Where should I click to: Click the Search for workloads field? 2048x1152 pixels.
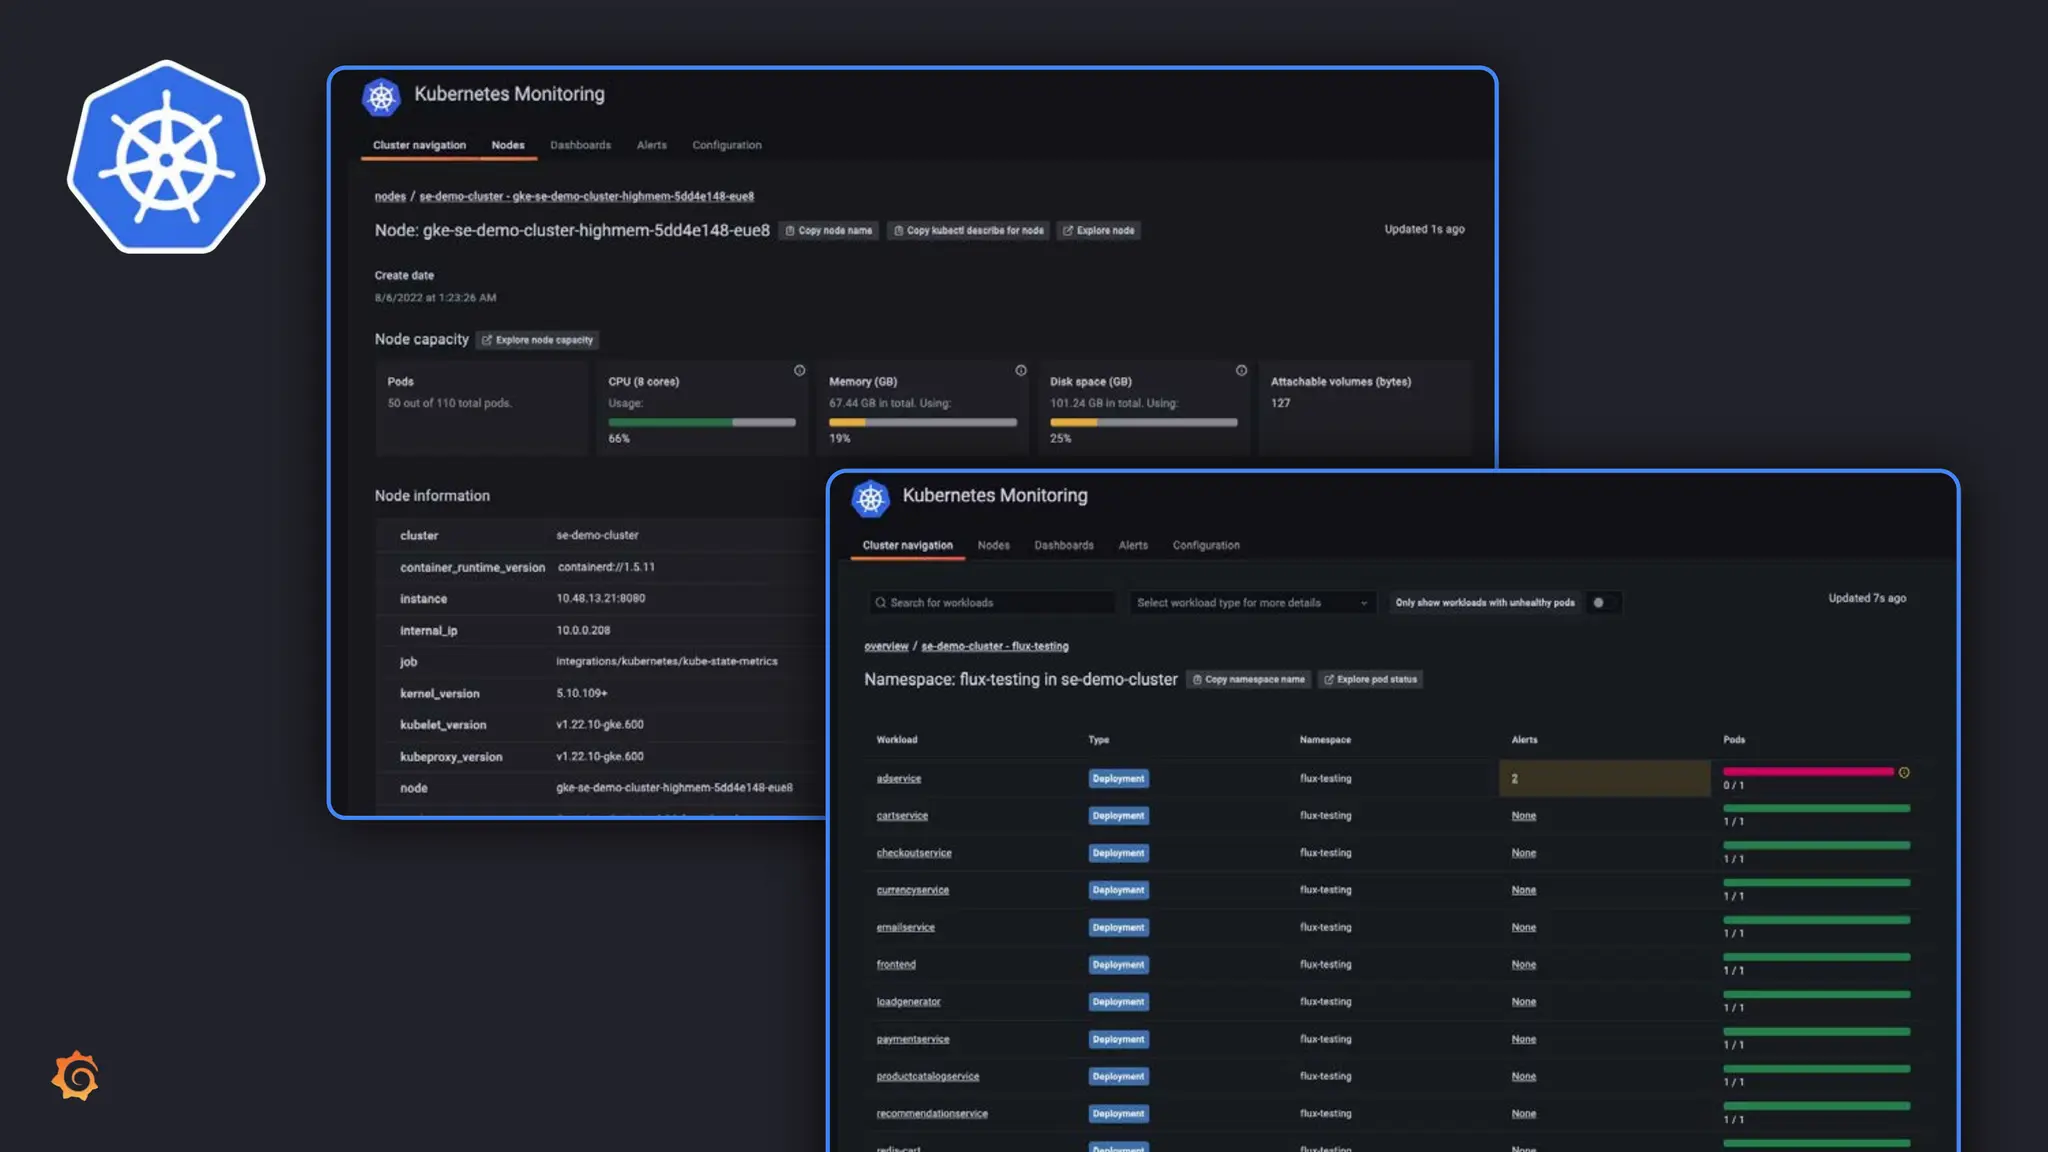pyautogui.click(x=990, y=603)
